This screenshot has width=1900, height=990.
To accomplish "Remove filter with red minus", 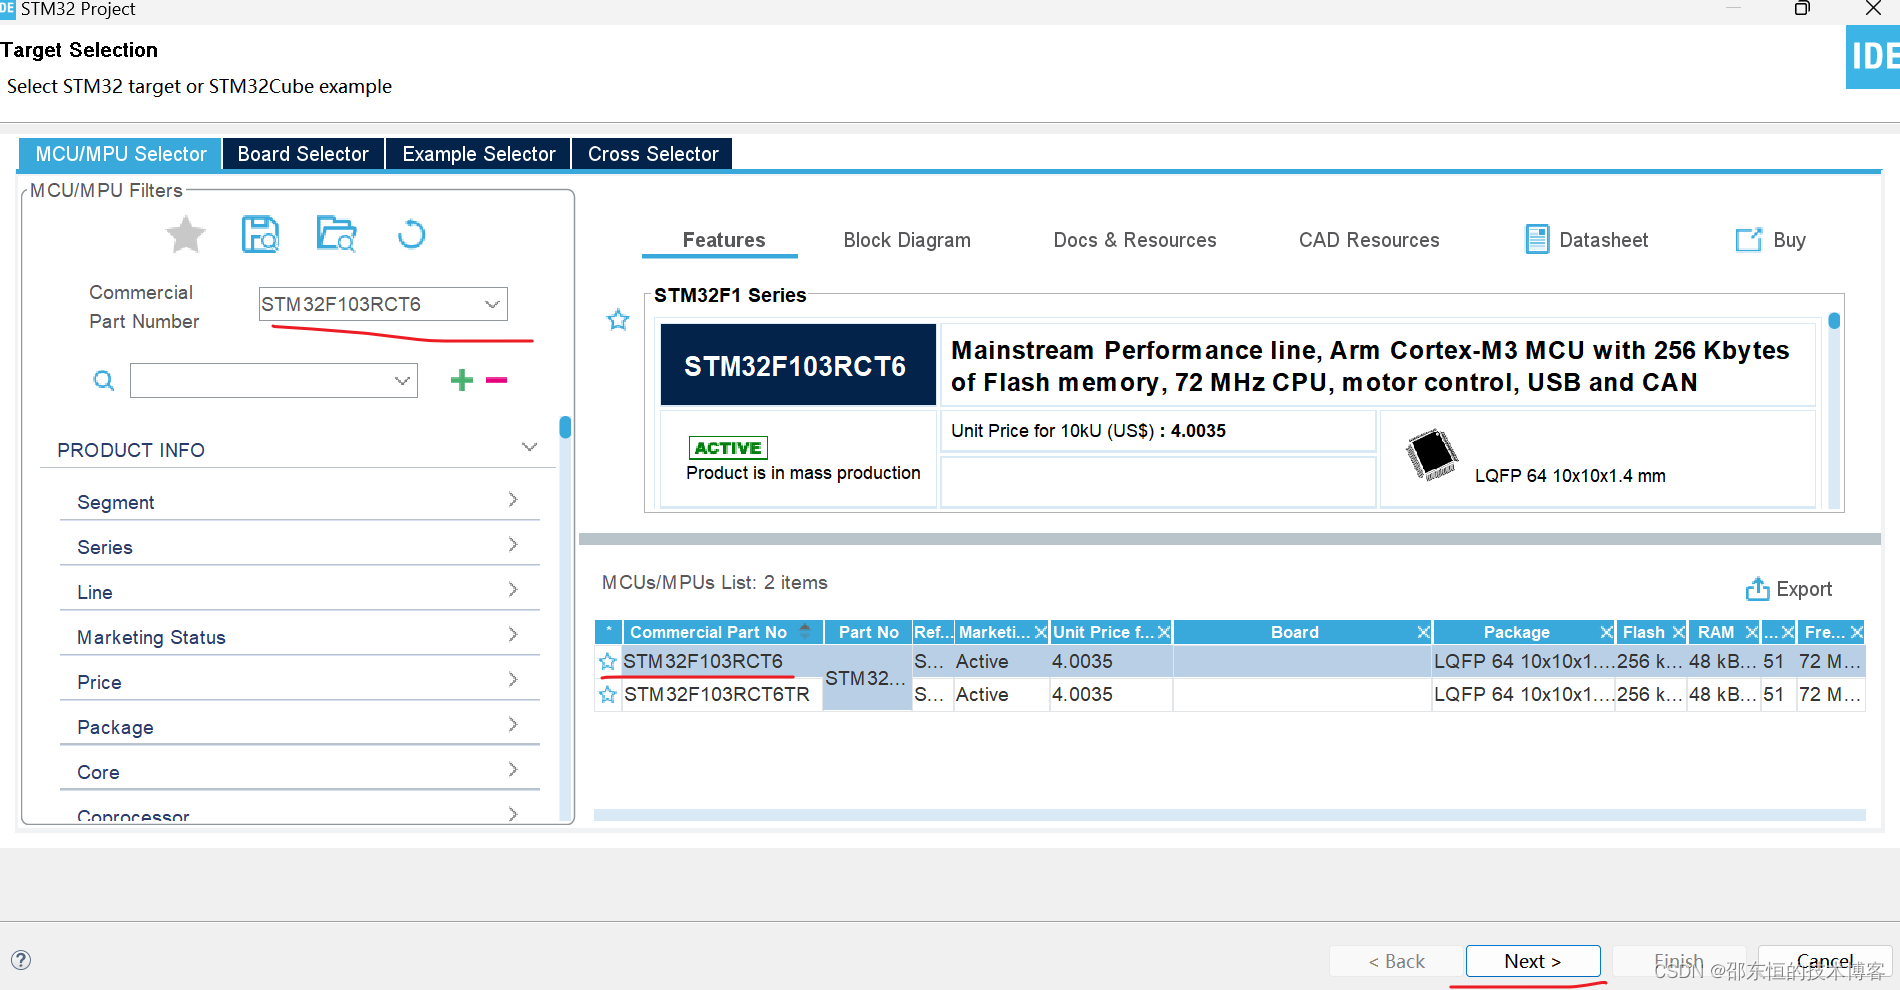I will click(x=496, y=380).
